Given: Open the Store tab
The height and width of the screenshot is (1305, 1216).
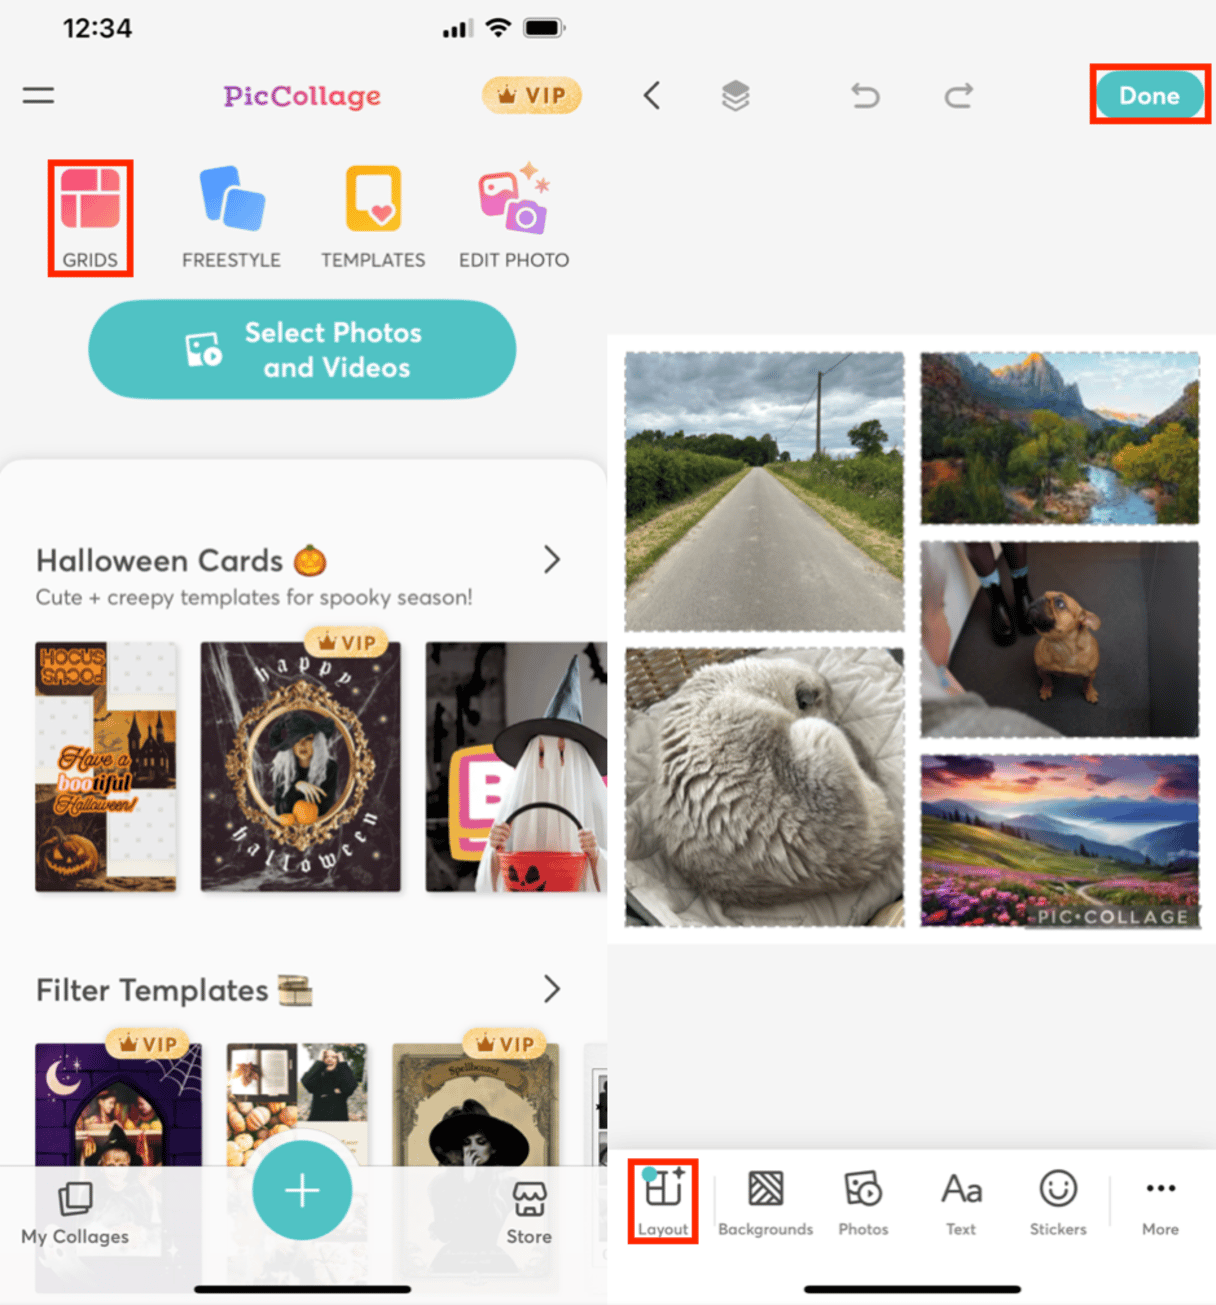Looking at the screenshot, I should [529, 1213].
